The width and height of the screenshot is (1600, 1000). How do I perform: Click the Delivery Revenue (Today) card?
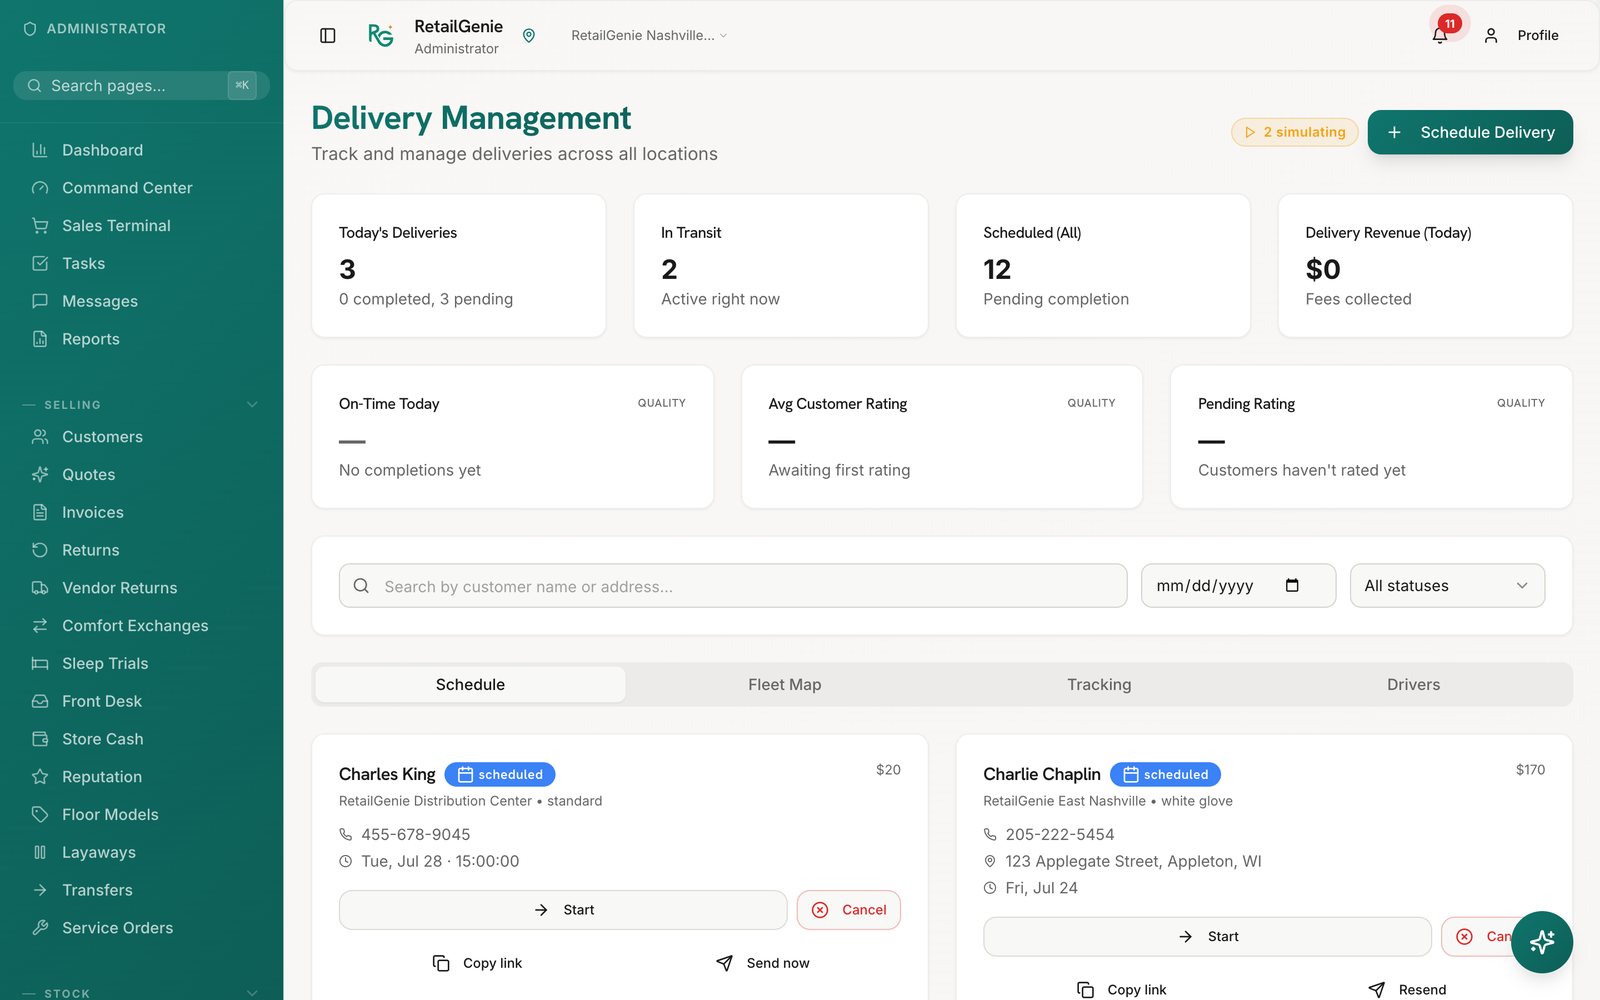[1425, 266]
